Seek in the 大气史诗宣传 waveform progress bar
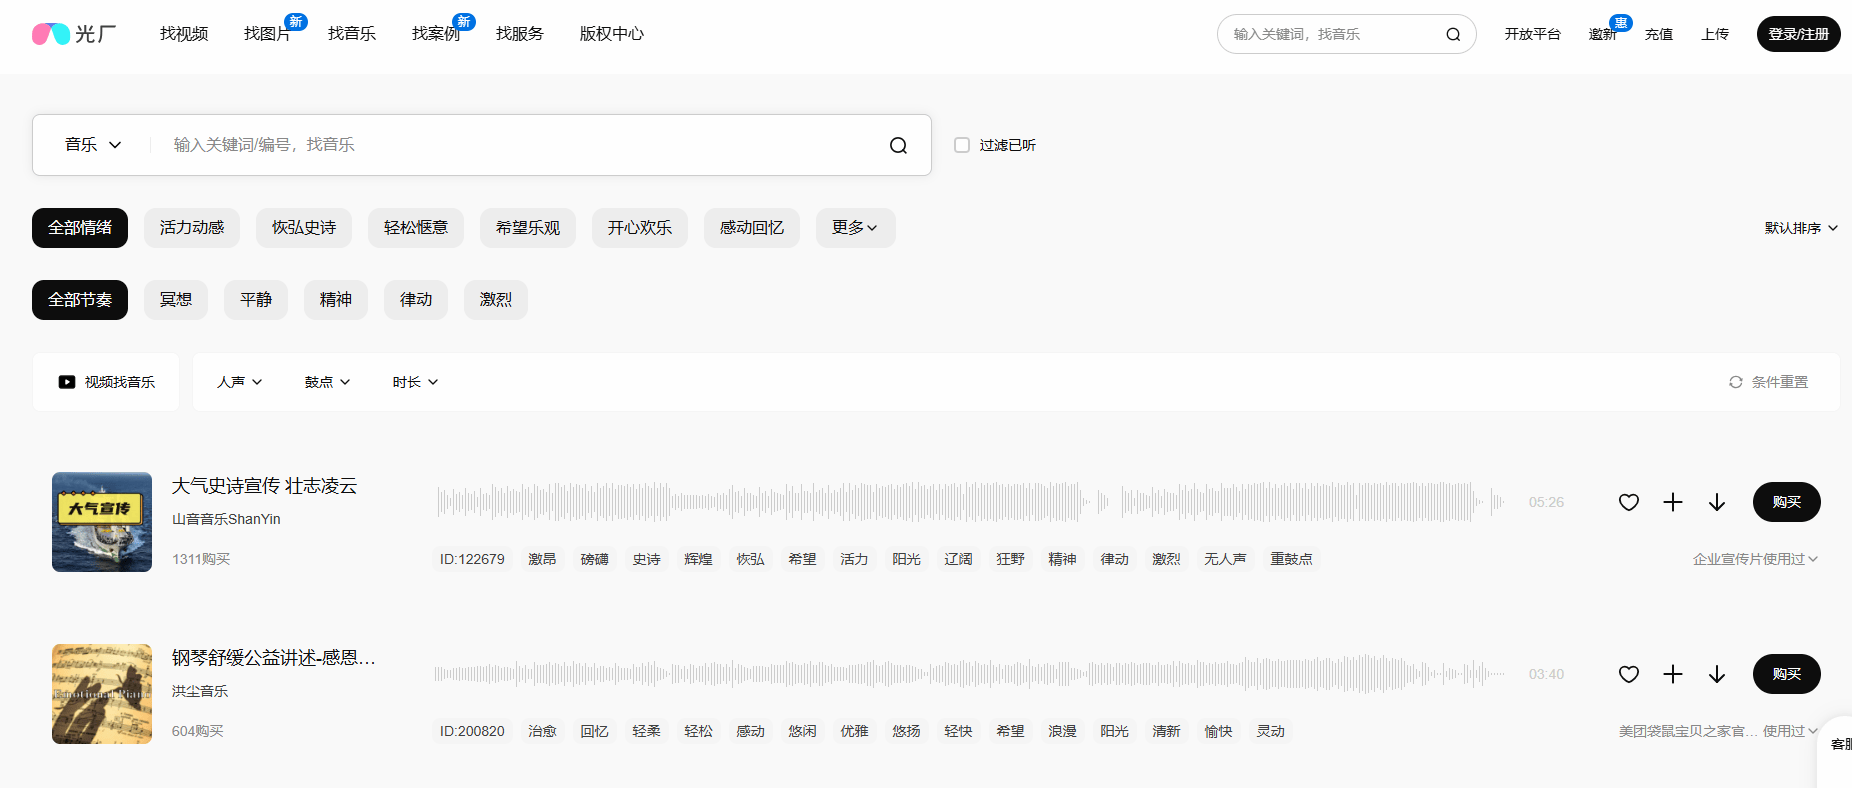Viewport: 1852px width, 788px height. pyautogui.click(x=970, y=502)
